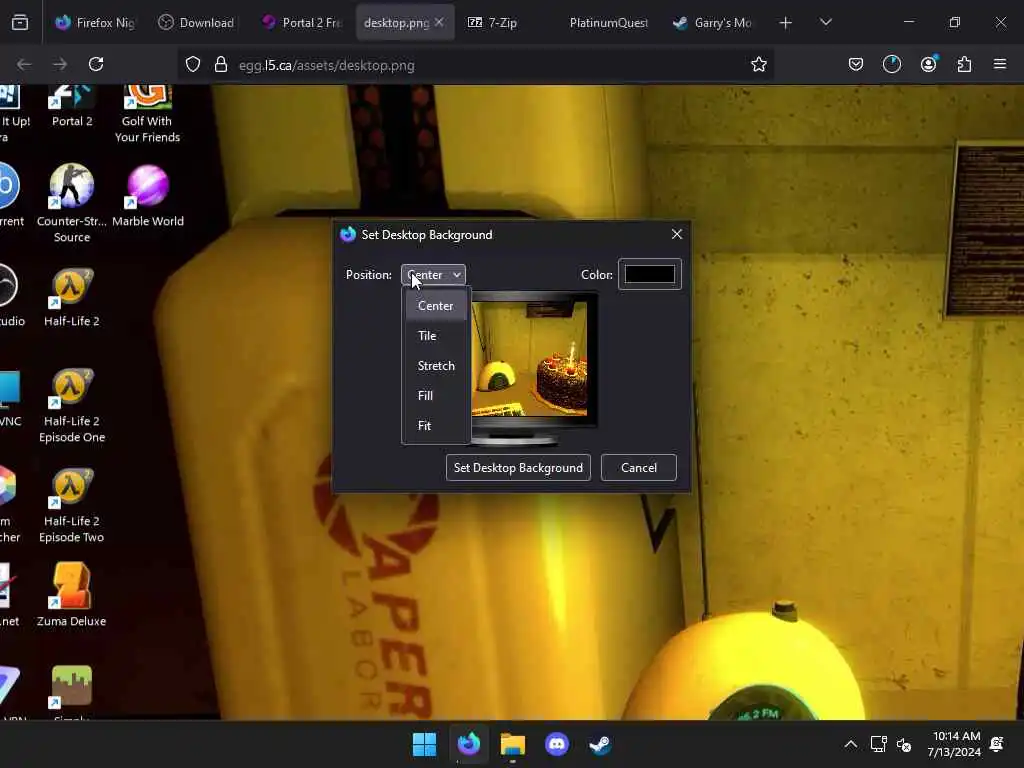Select Stretch position option
This screenshot has width=1024, height=768.
pyautogui.click(x=436, y=366)
